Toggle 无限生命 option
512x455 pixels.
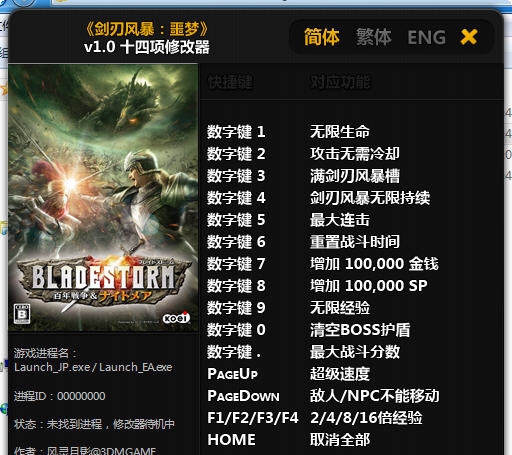coord(340,132)
